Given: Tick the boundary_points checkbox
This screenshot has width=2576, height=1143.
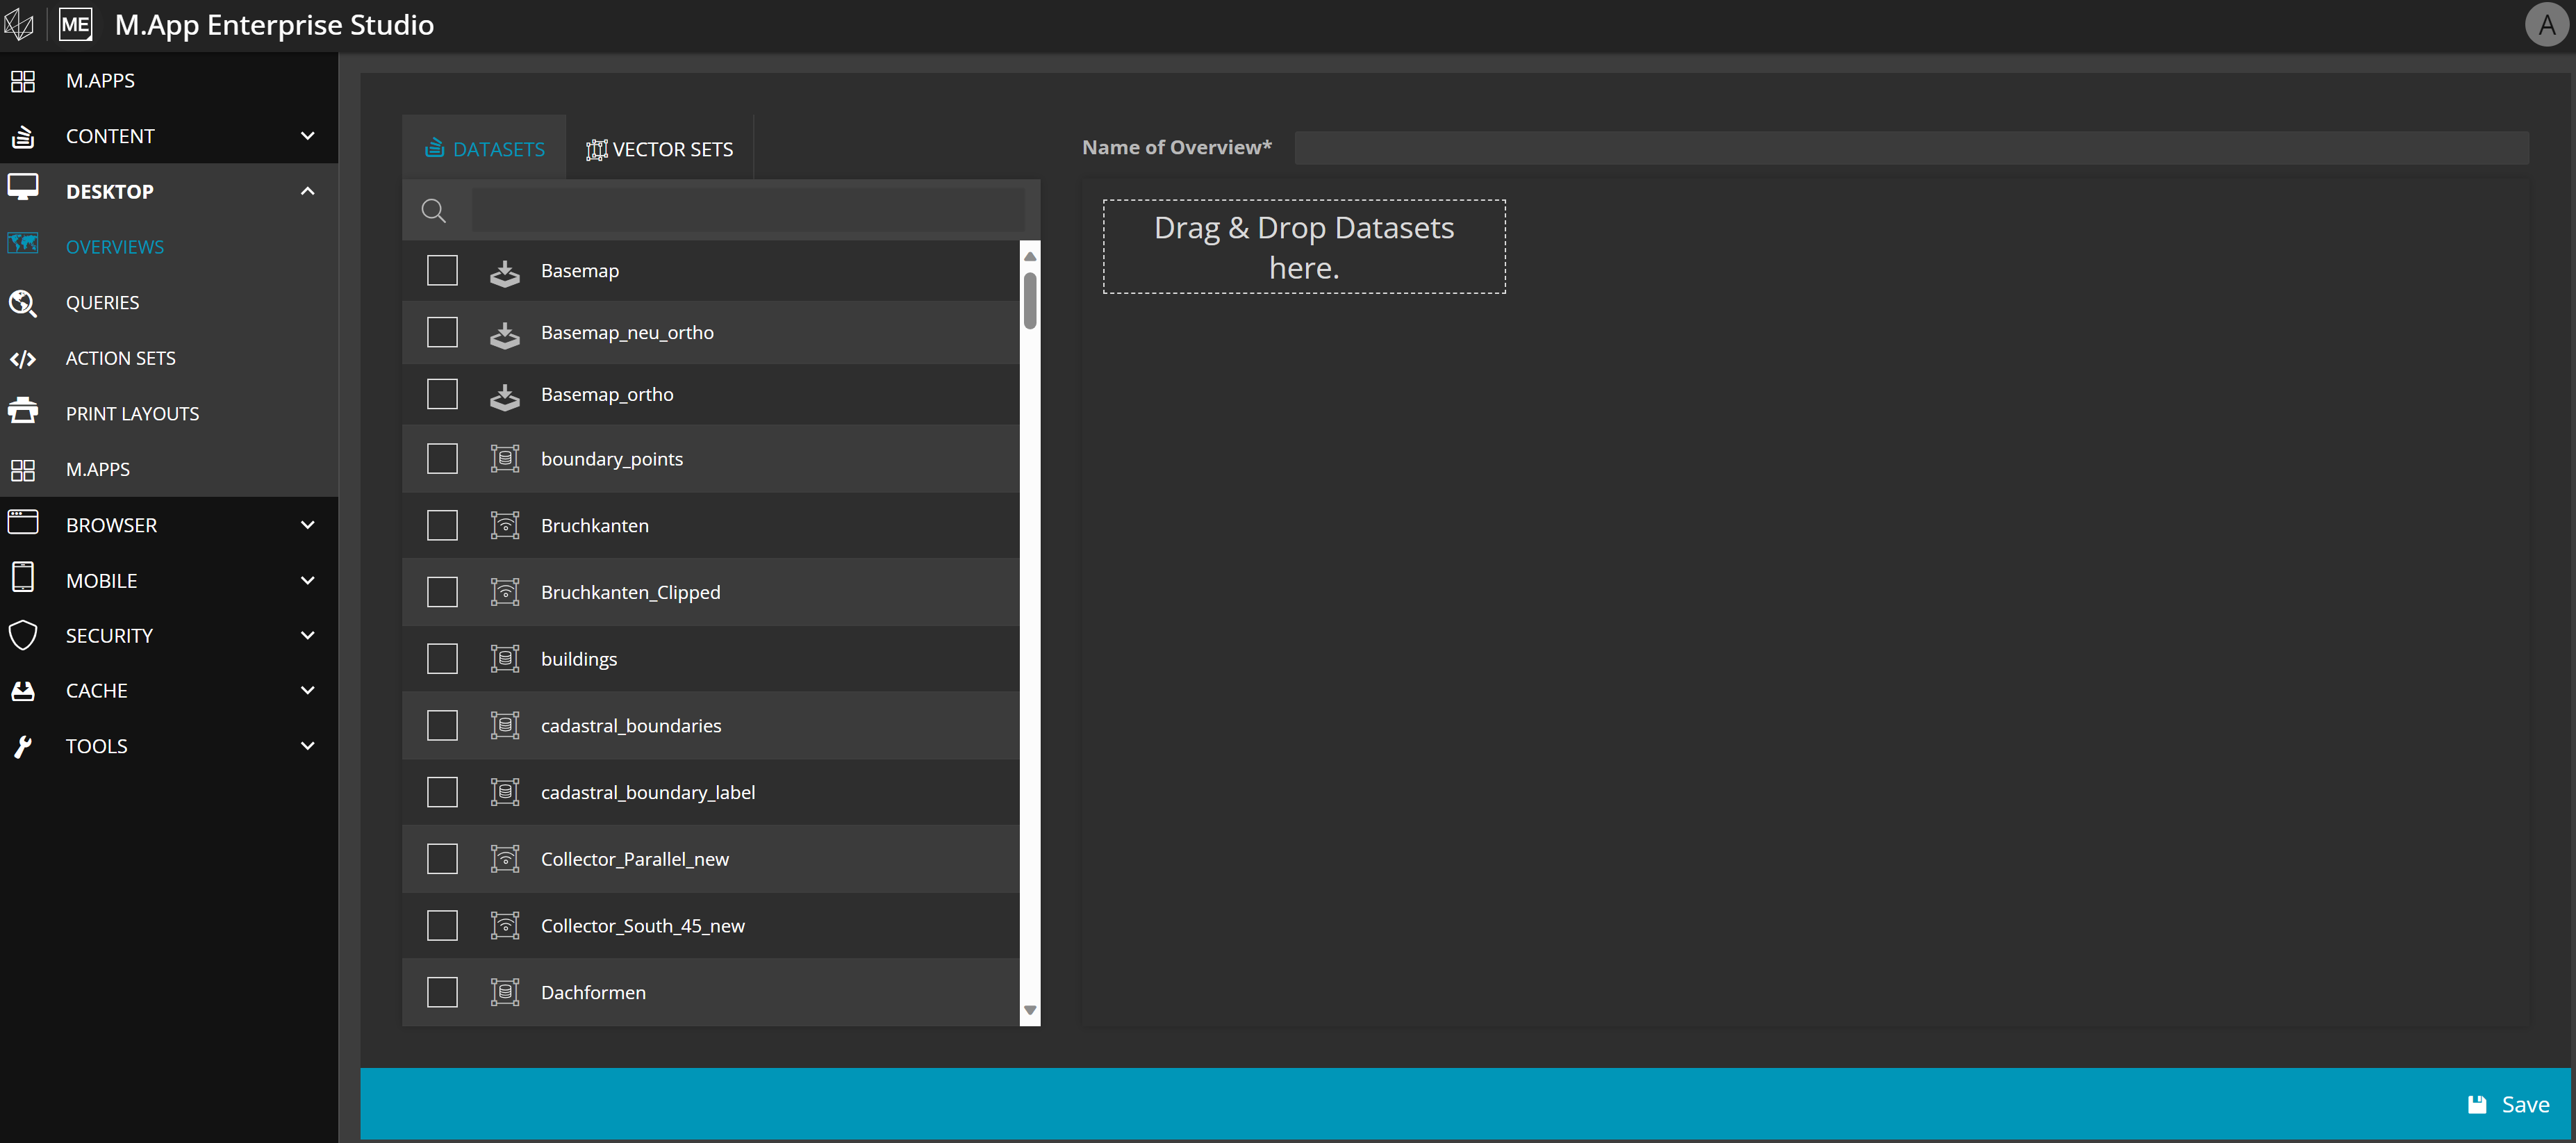Looking at the screenshot, I should [x=442, y=459].
